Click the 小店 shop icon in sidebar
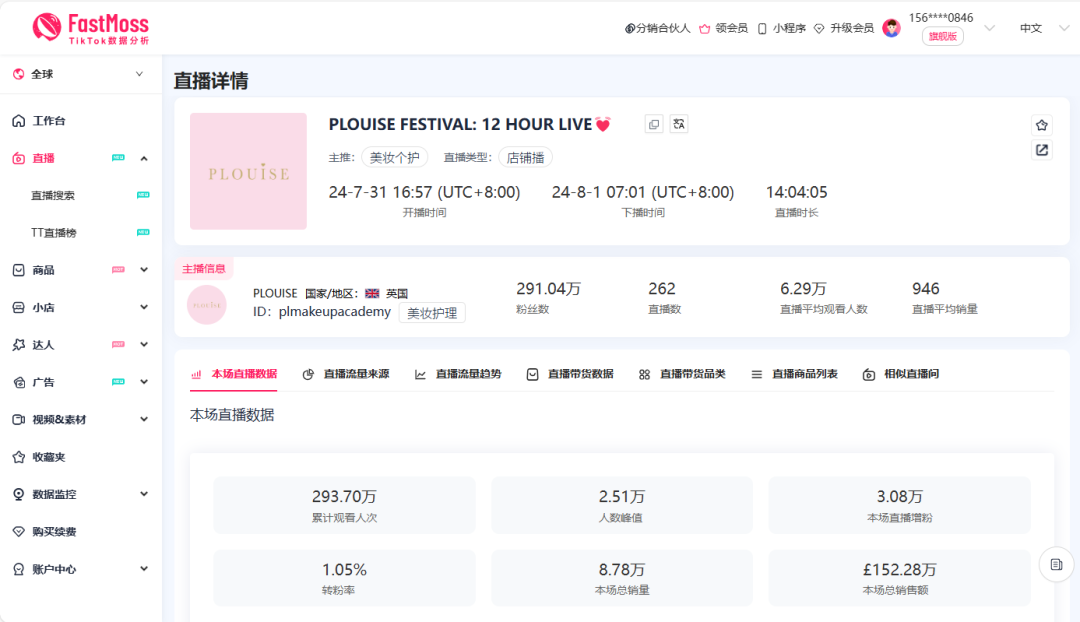 coord(19,307)
